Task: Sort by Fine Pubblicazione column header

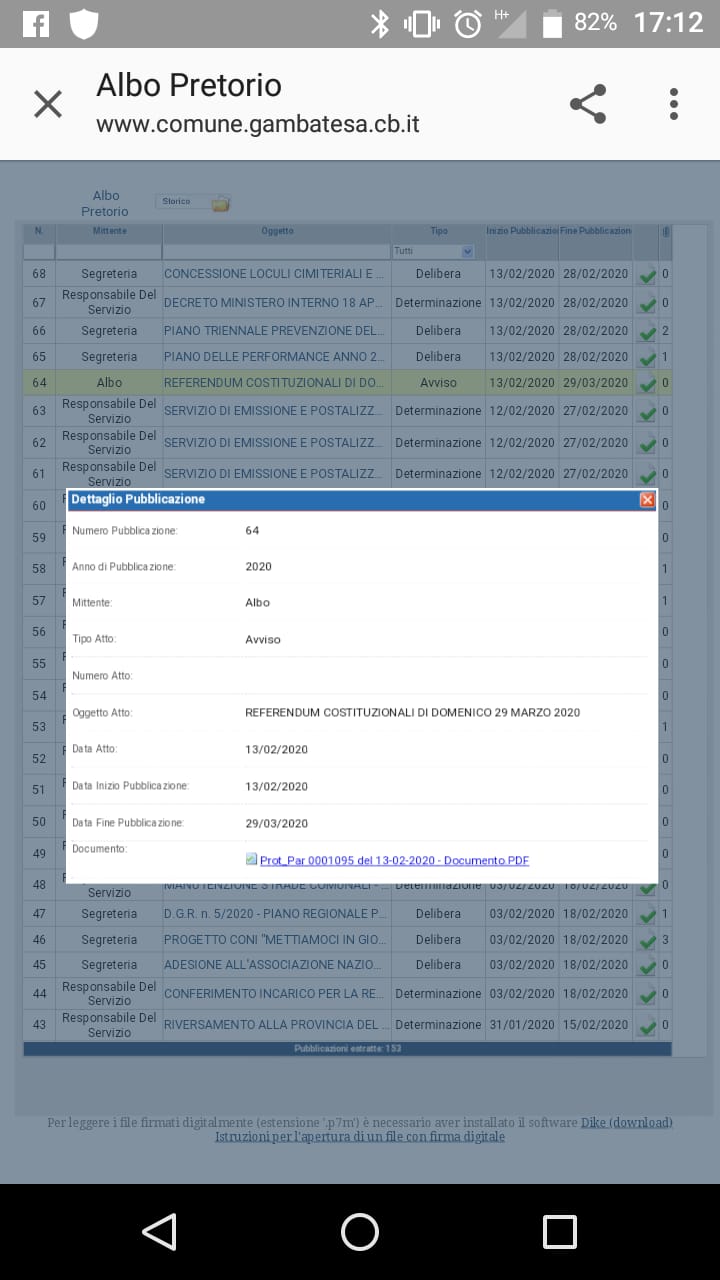Action: (596, 231)
